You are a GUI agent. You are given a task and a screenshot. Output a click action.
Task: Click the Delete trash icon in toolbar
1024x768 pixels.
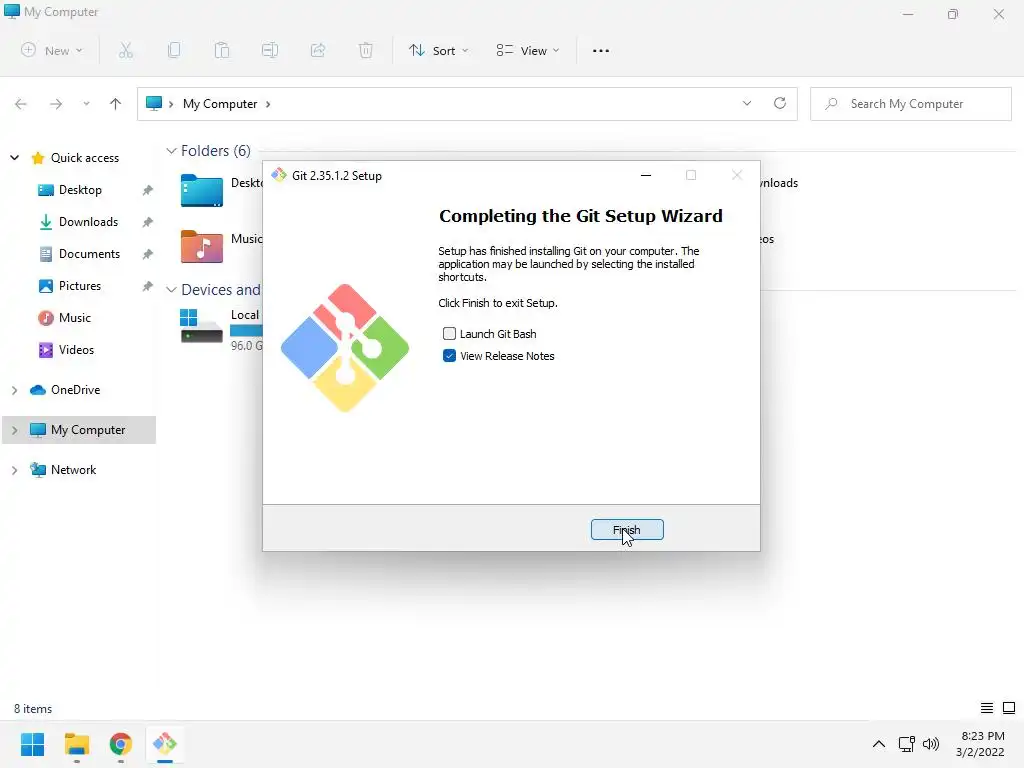point(366,50)
